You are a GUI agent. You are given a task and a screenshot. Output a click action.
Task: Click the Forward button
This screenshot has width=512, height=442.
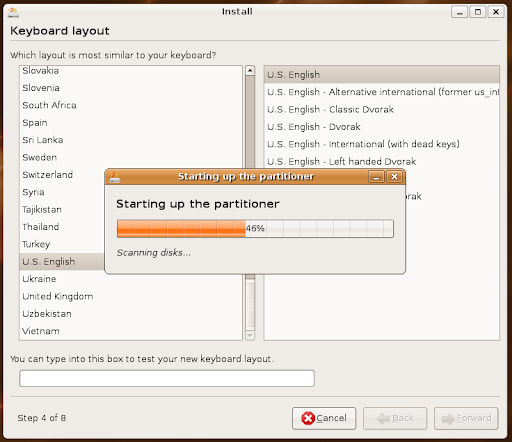466,418
